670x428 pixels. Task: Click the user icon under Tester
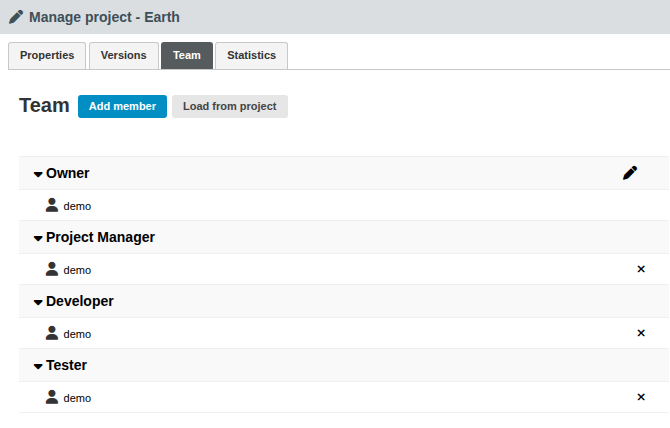coord(52,397)
